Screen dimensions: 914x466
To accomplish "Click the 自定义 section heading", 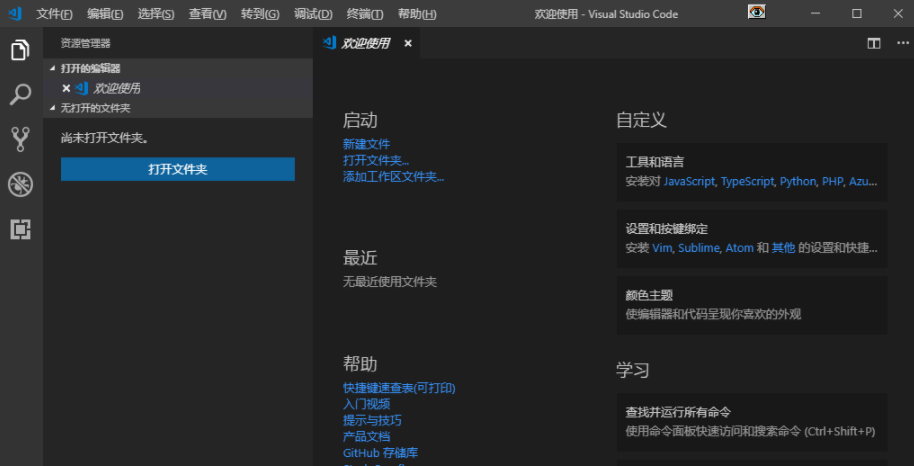I will (641, 120).
